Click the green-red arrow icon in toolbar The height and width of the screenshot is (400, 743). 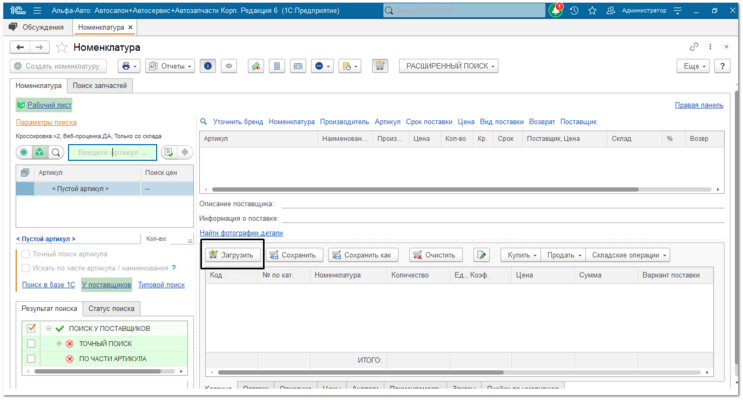pos(256,66)
